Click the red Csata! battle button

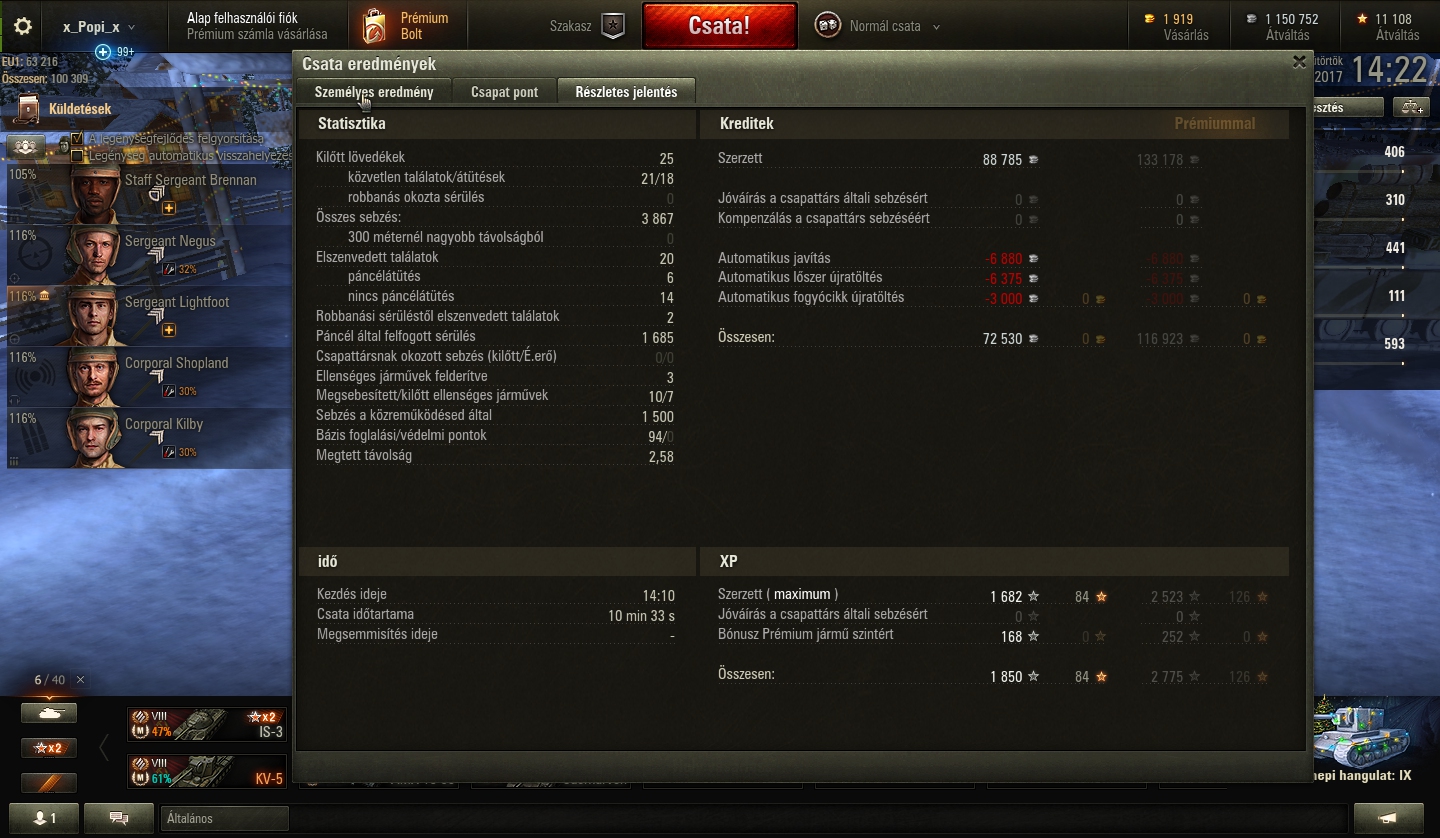[719, 26]
